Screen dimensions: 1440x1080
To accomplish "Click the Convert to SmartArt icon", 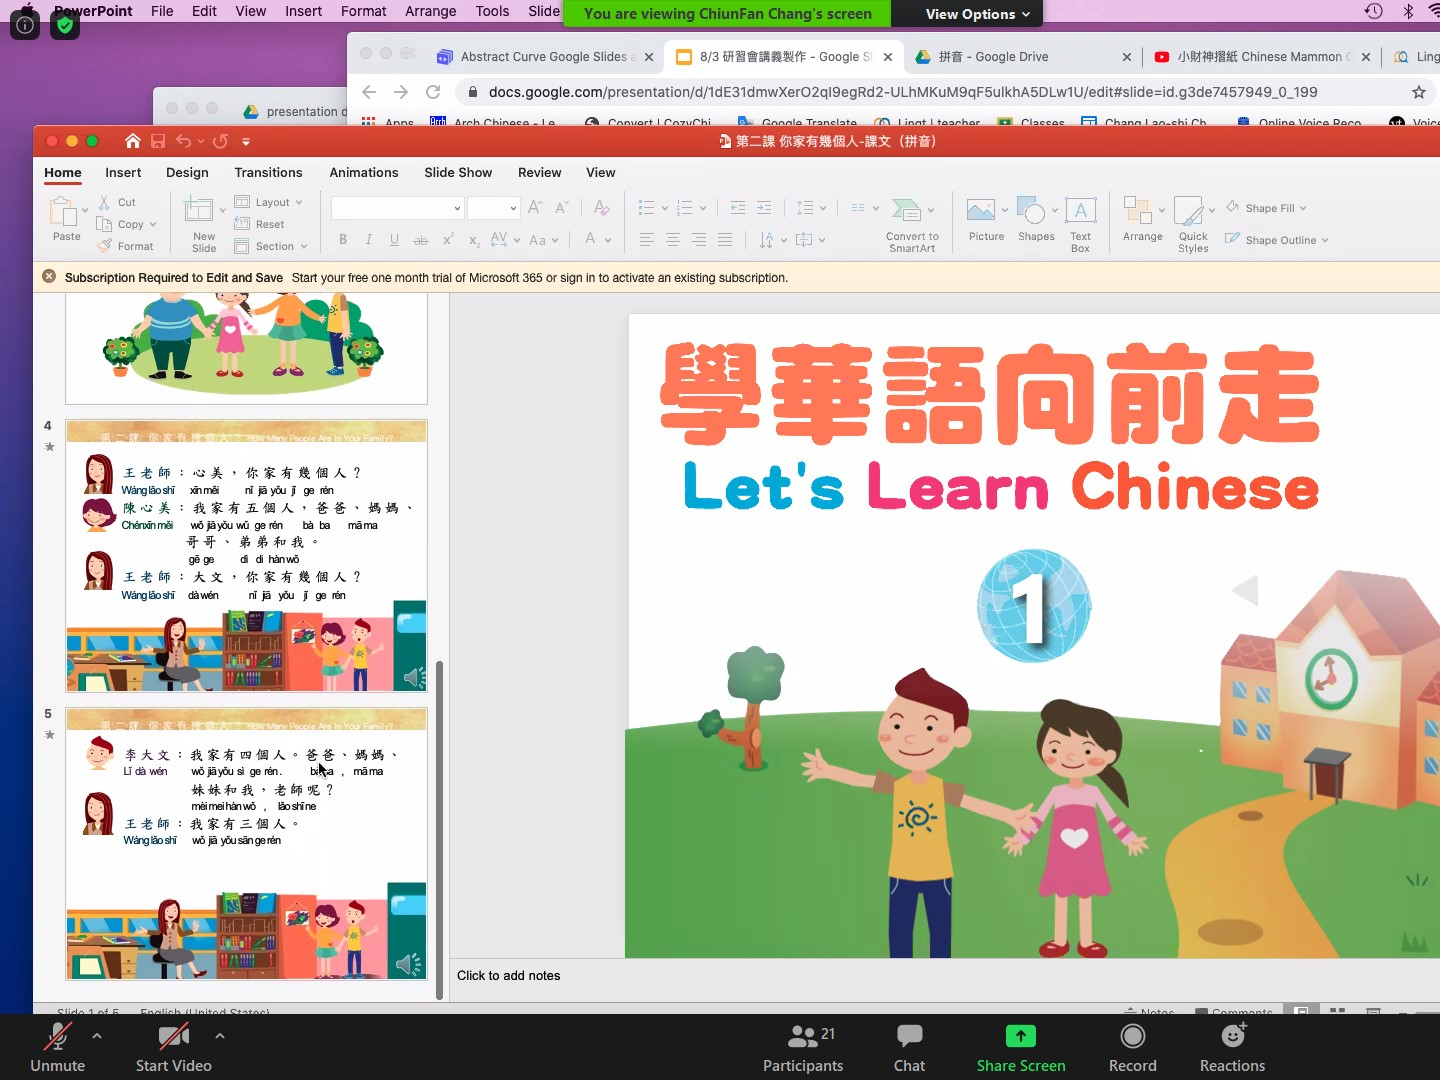I will tap(906, 211).
